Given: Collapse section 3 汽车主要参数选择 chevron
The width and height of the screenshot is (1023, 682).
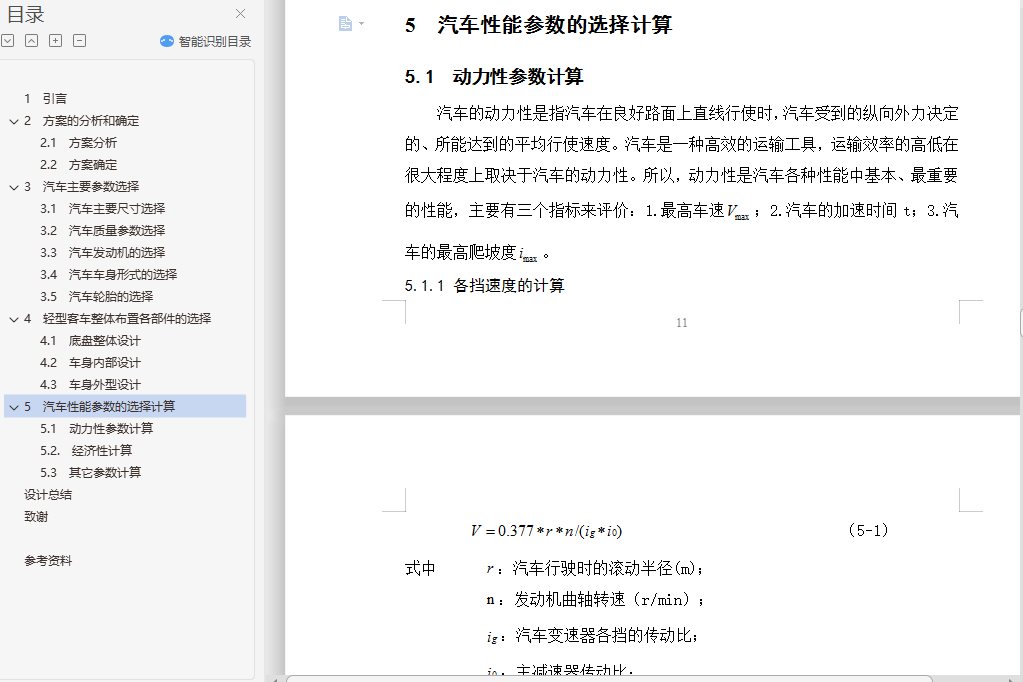Looking at the screenshot, I should click(x=14, y=187).
